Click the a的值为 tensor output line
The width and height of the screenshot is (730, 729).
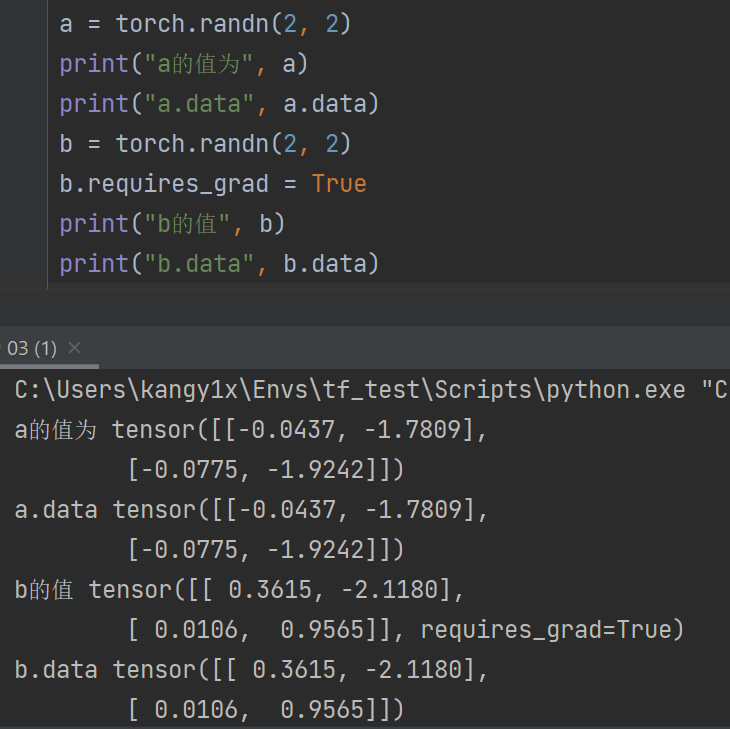[x=250, y=430]
